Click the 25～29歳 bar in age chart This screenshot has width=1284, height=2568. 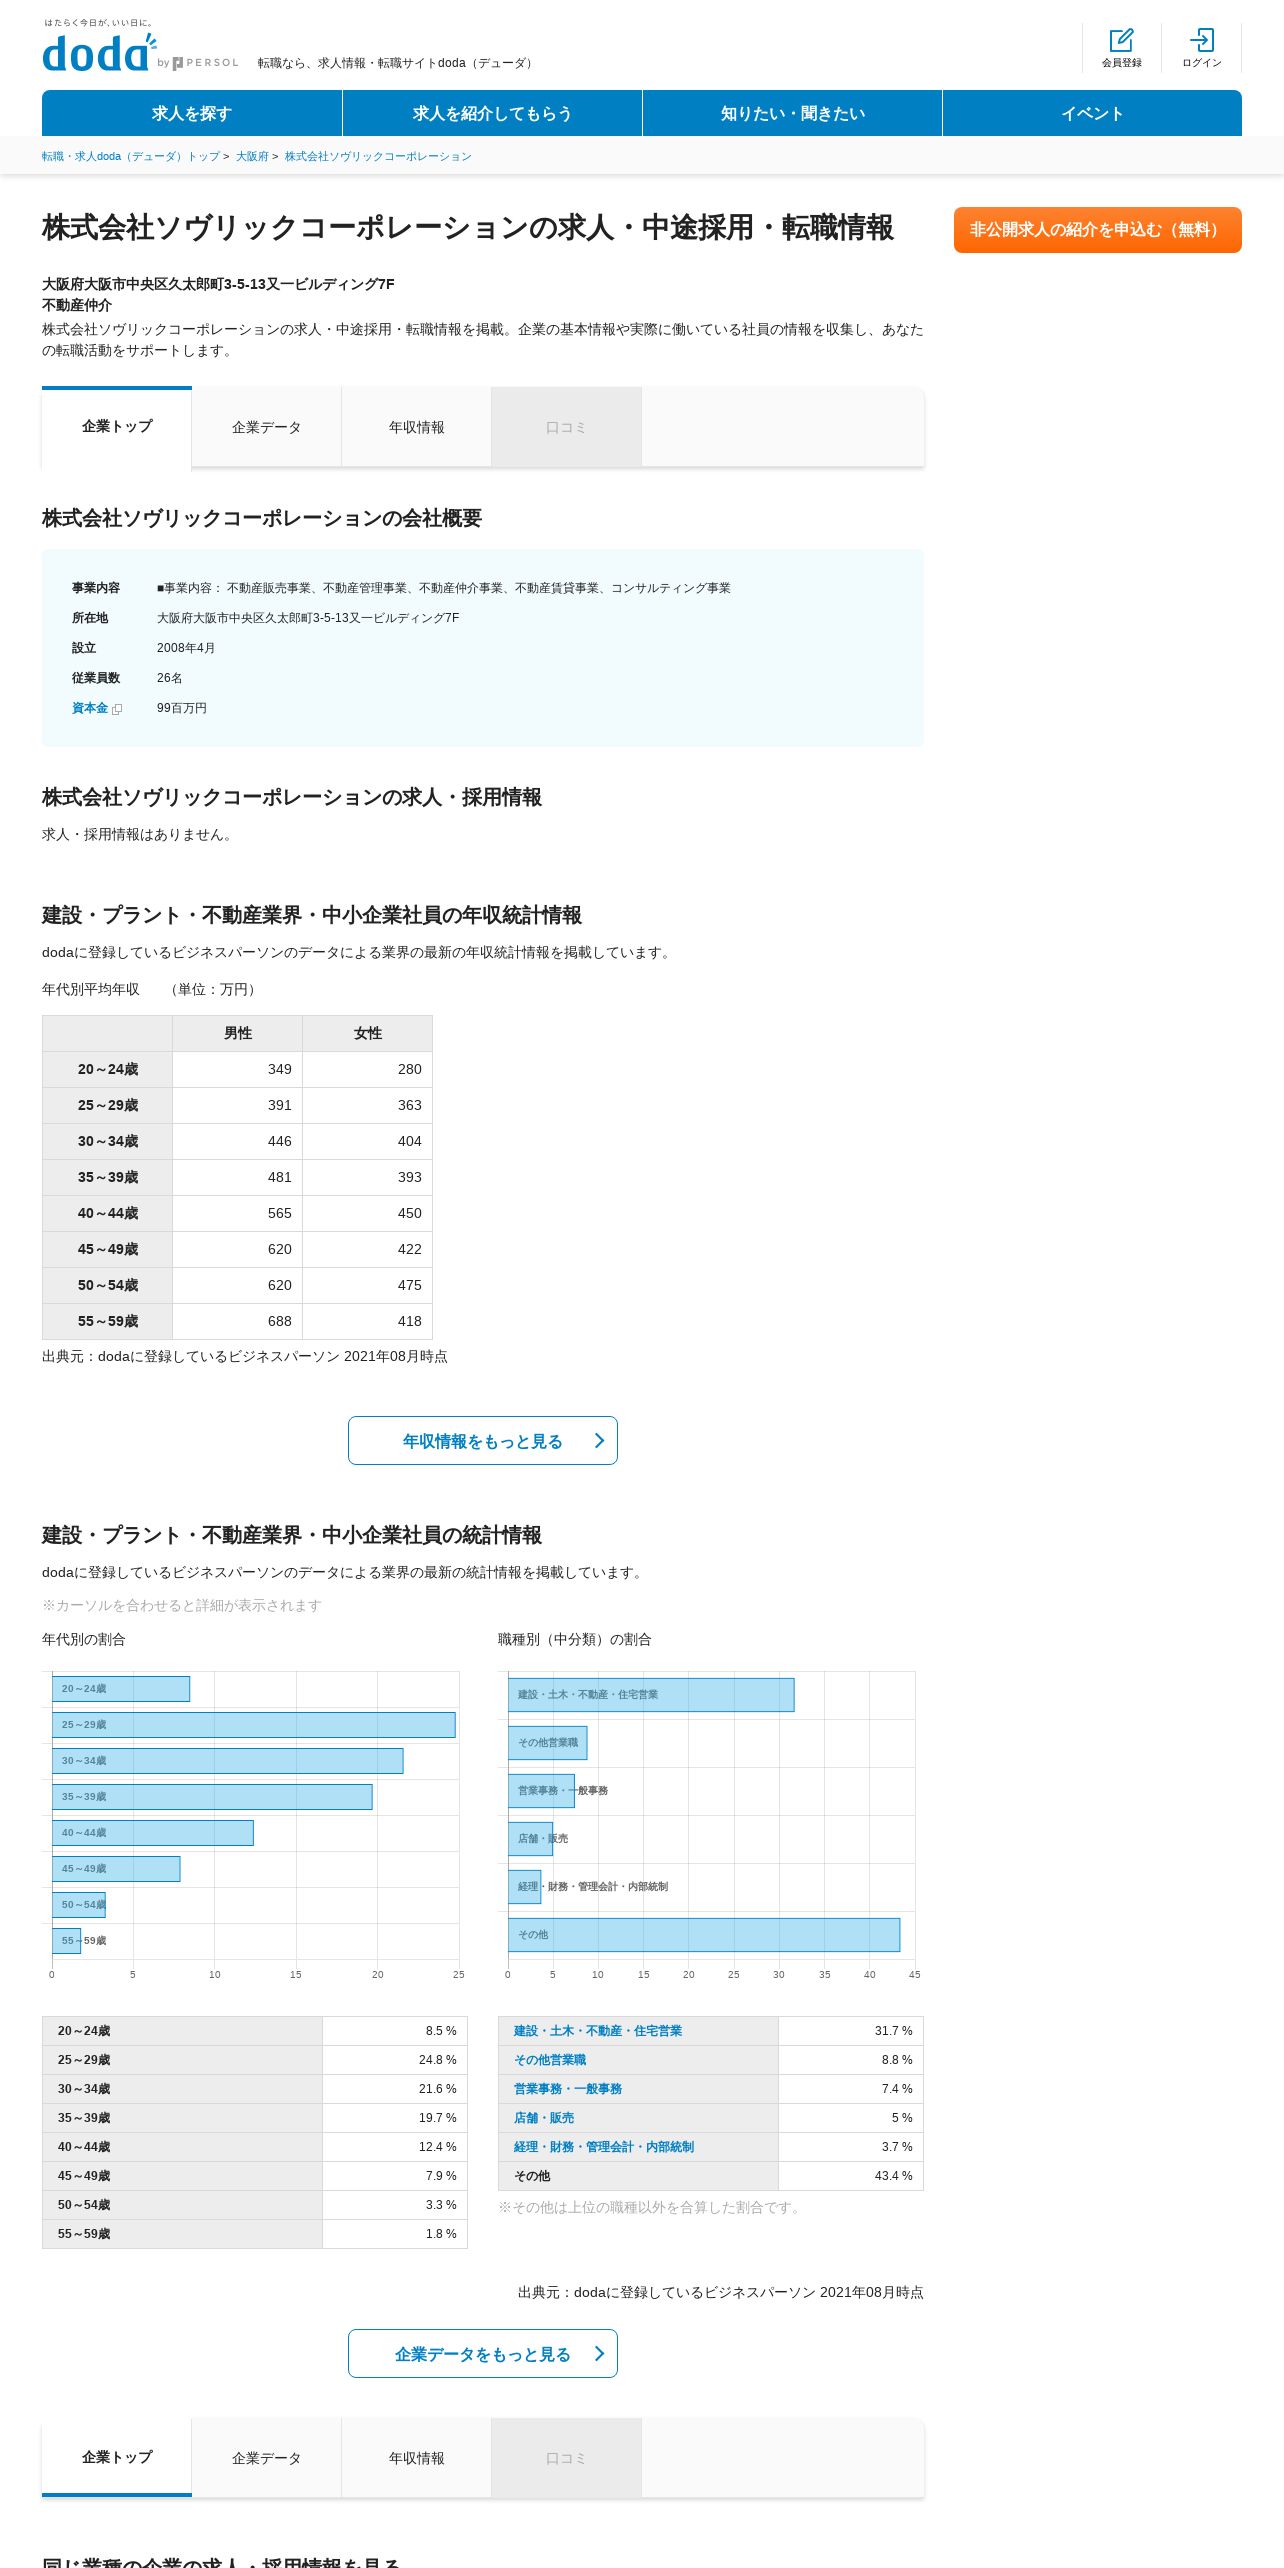(x=254, y=1725)
